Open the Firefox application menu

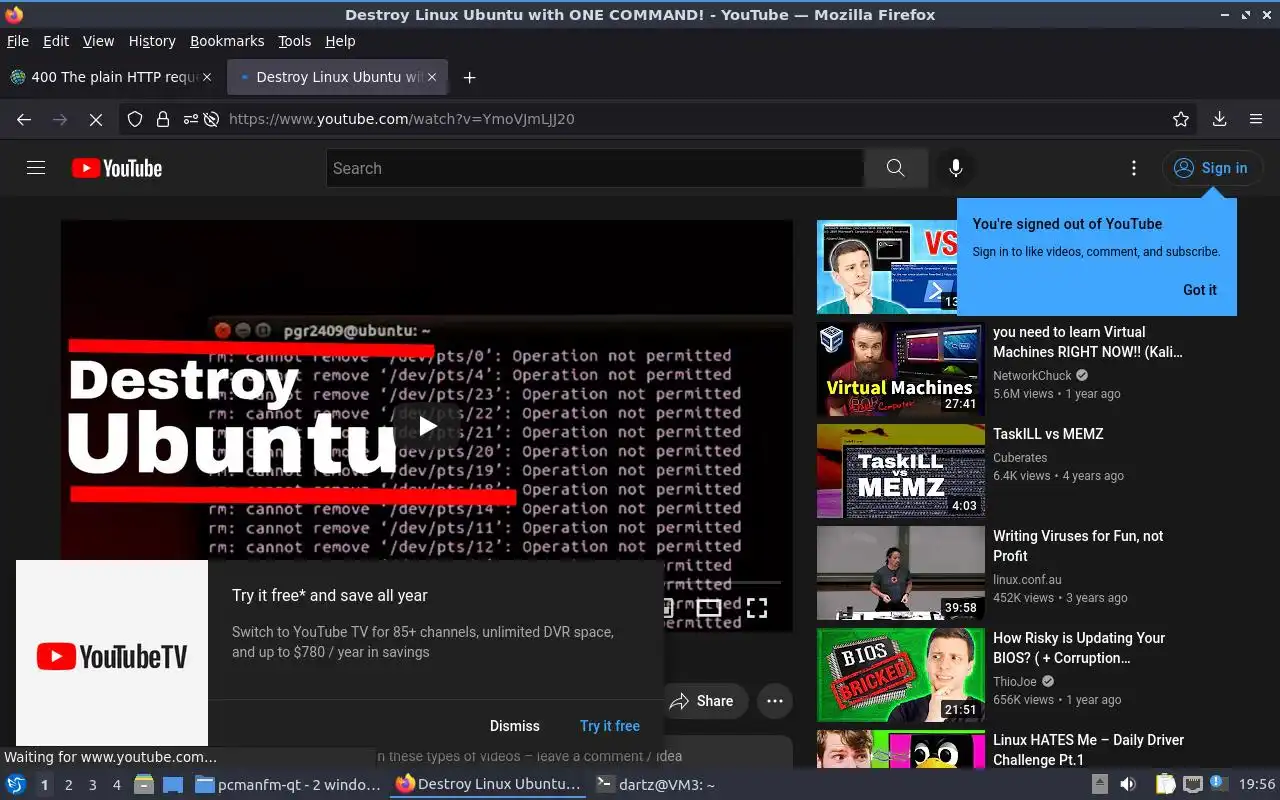(x=1256, y=119)
